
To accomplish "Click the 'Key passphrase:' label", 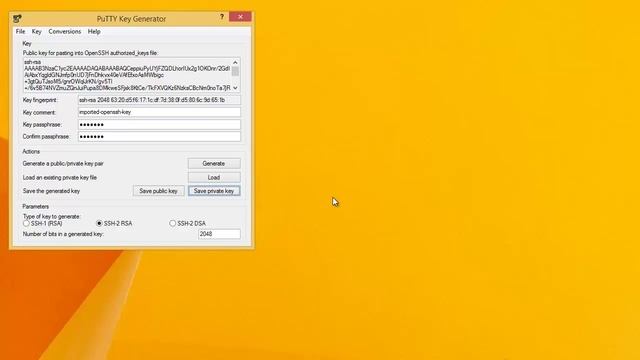I will pyautogui.click(x=42, y=124).
